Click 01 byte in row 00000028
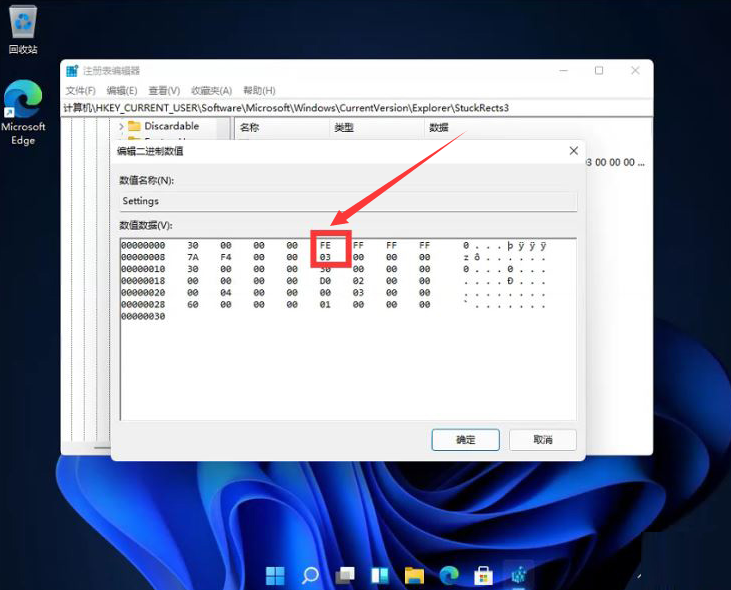Image resolution: width=731 pixels, height=590 pixels. [x=325, y=305]
